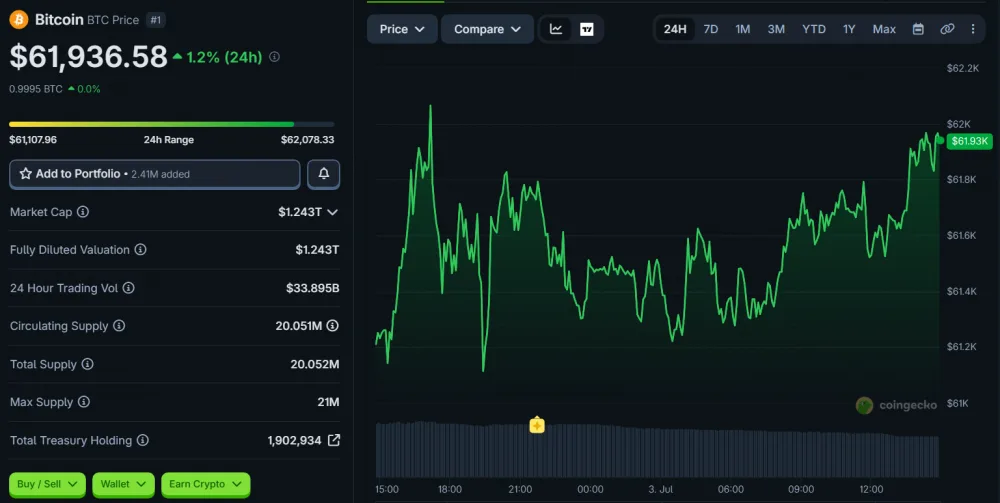This screenshot has width=1000, height=503.
Task: Click the #1 rank badge
Action: tap(156, 20)
